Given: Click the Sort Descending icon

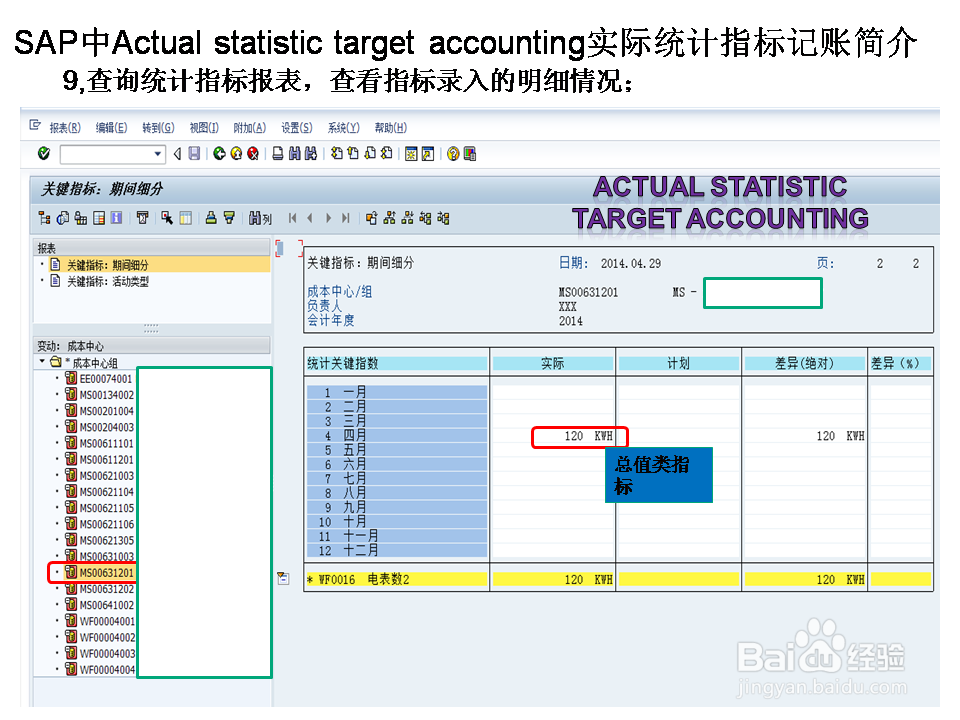Looking at the screenshot, I should [x=229, y=218].
